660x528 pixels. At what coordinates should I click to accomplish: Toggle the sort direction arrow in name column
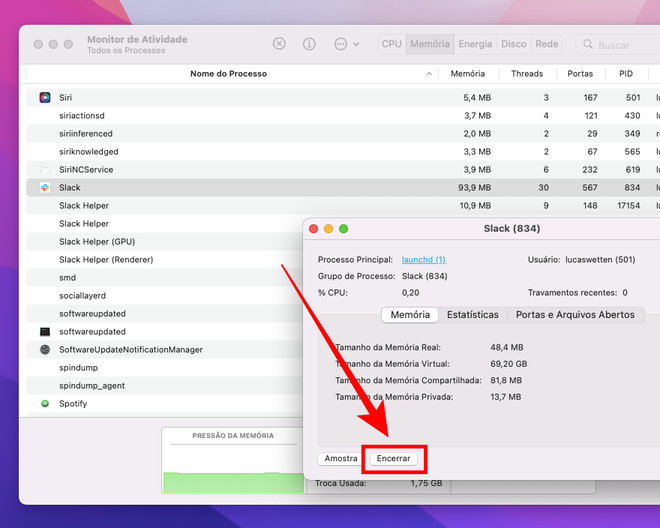click(429, 74)
